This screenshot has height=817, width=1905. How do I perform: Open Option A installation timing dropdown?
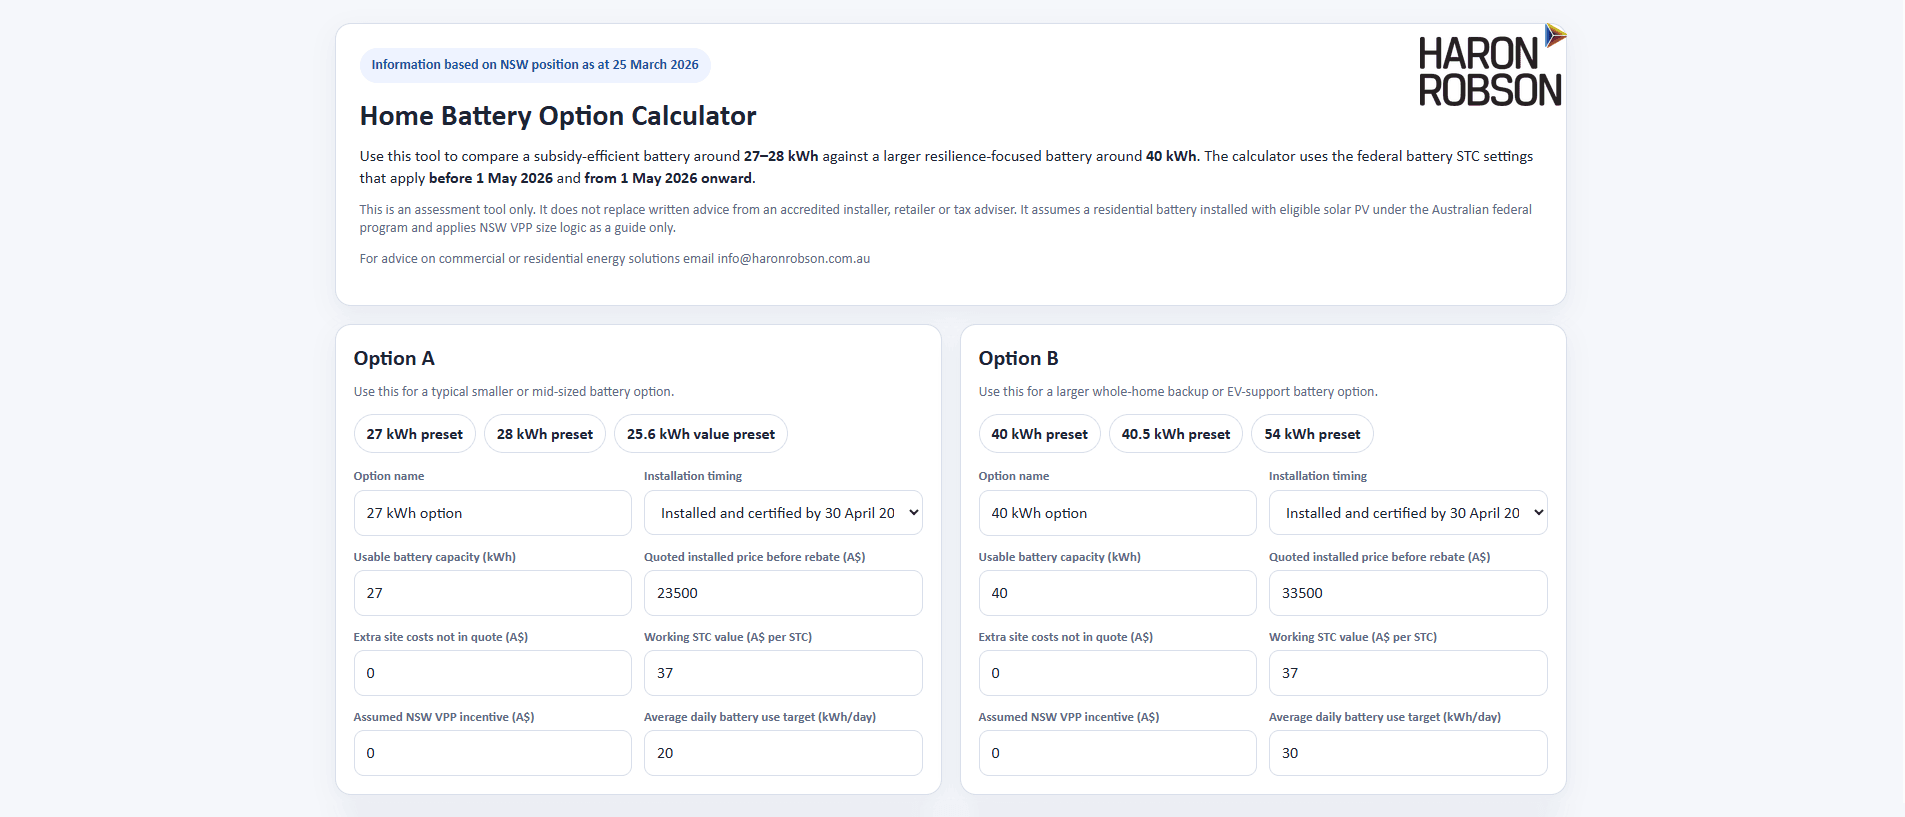(x=782, y=513)
